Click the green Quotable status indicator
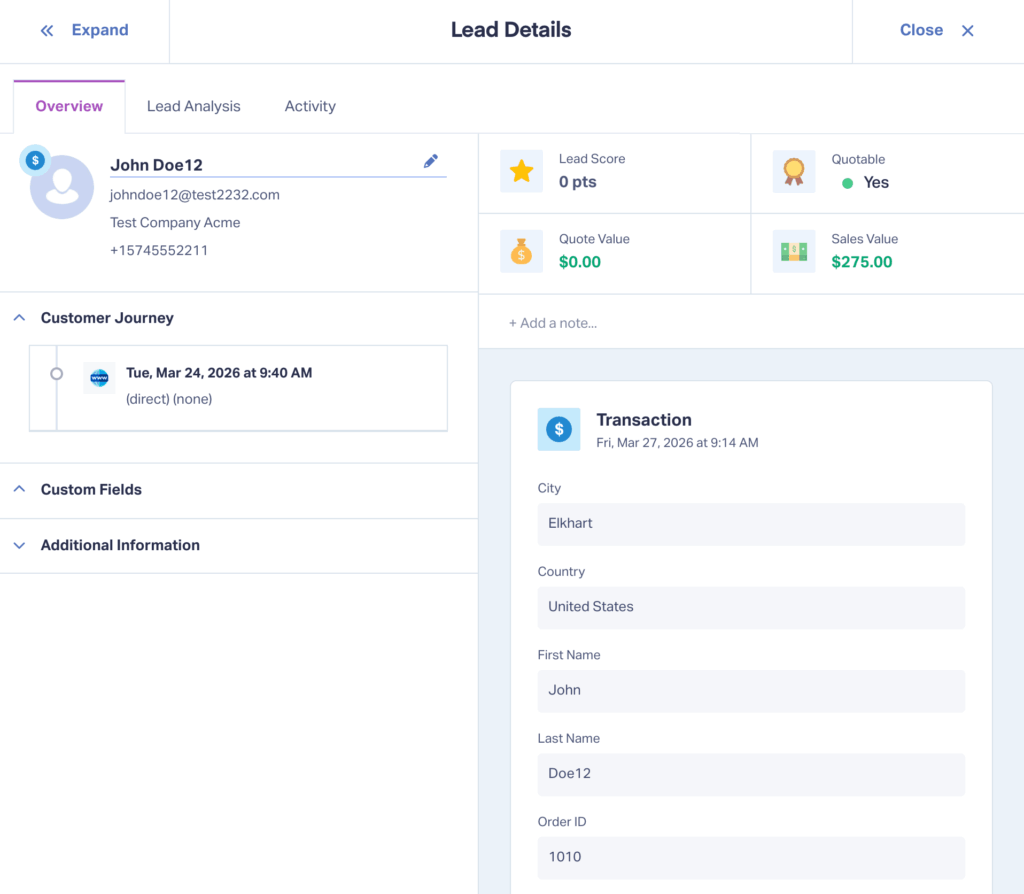1024x894 pixels. 849,182
